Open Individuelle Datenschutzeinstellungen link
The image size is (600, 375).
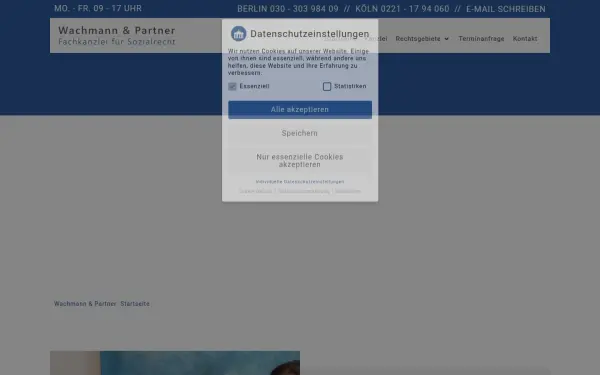click(x=300, y=182)
